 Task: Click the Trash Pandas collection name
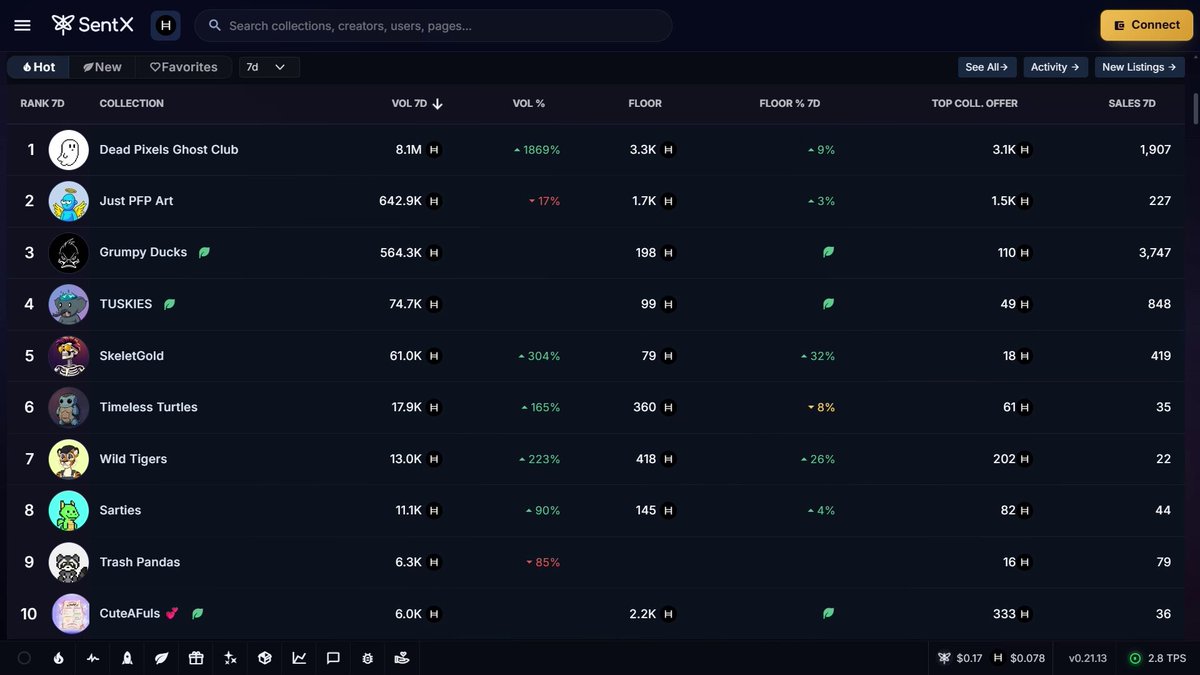(140, 562)
